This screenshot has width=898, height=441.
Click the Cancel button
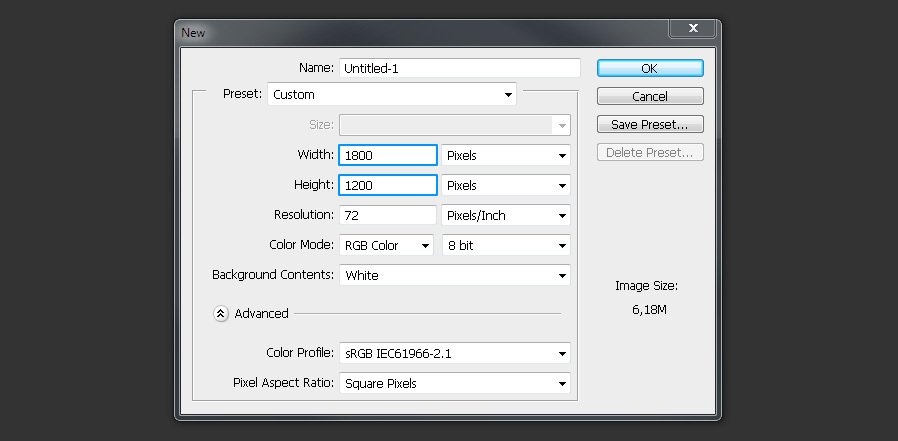click(650, 96)
